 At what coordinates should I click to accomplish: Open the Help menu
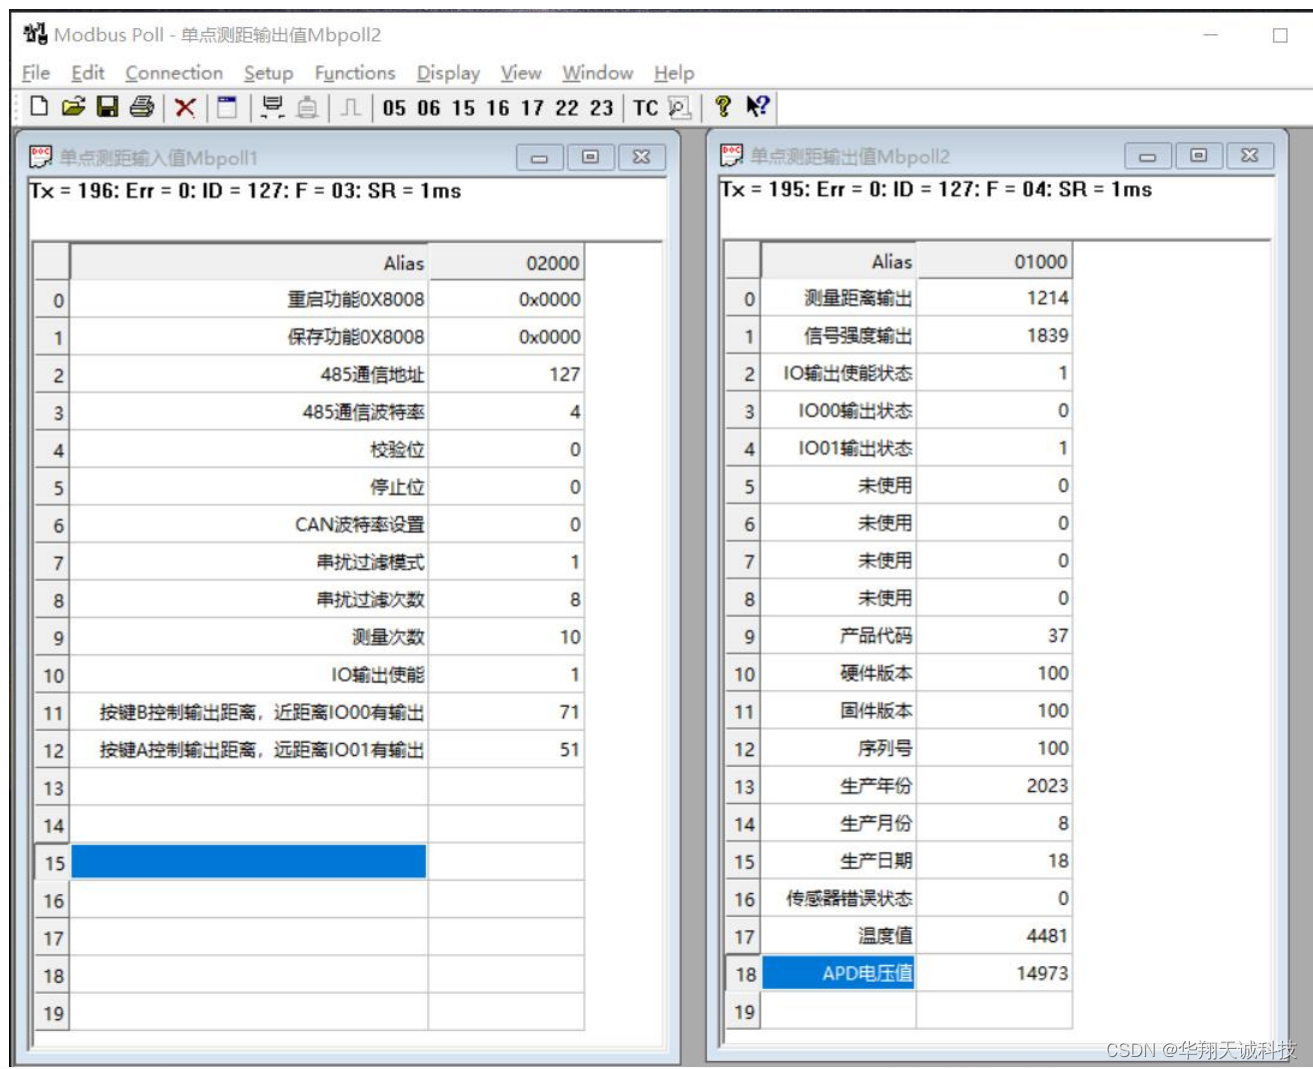tap(674, 73)
